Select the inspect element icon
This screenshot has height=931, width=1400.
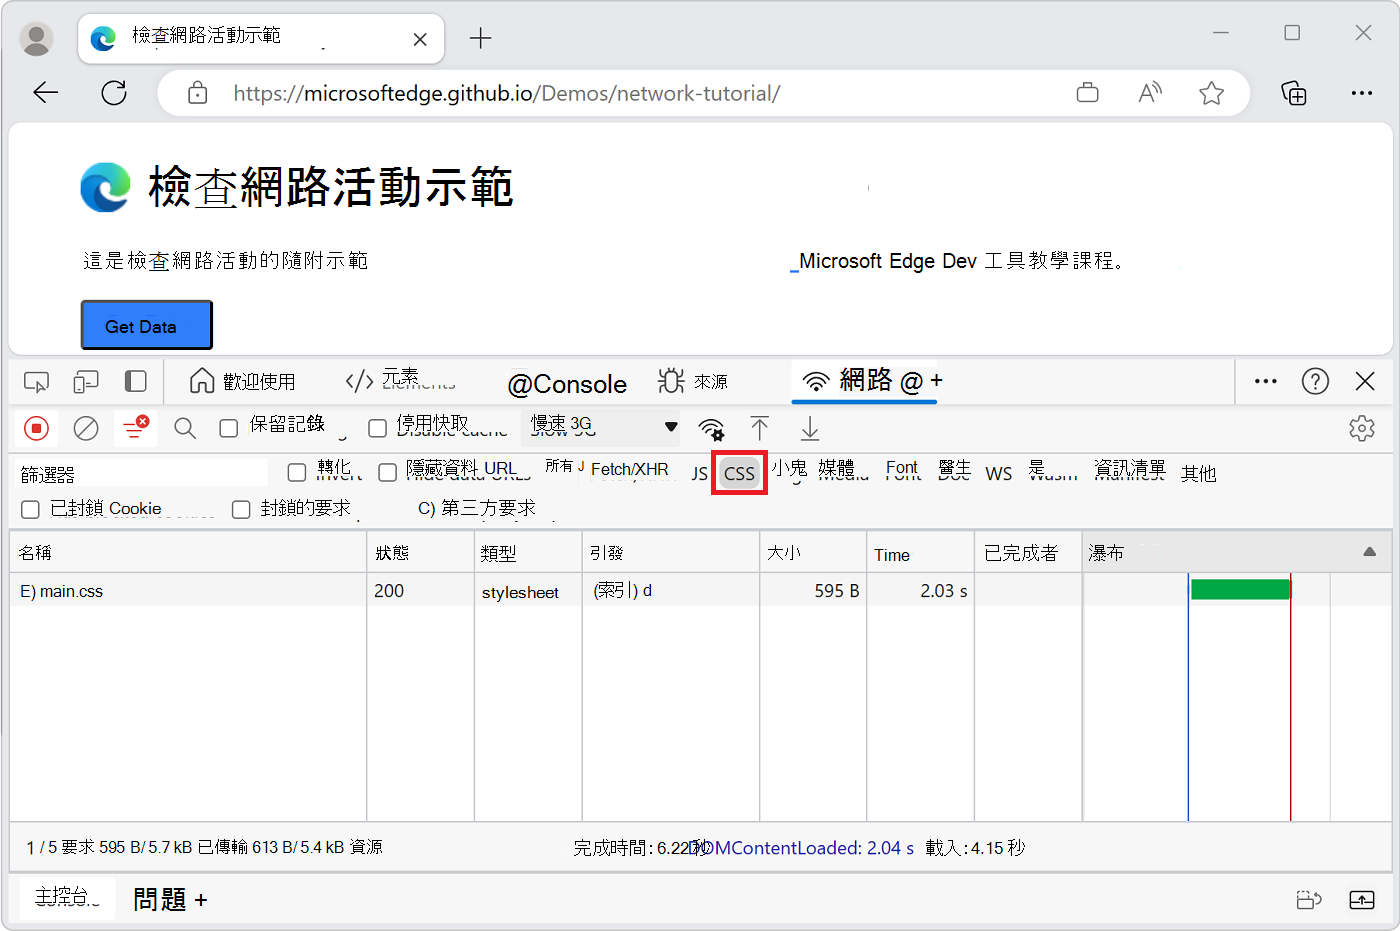coord(36,381)
